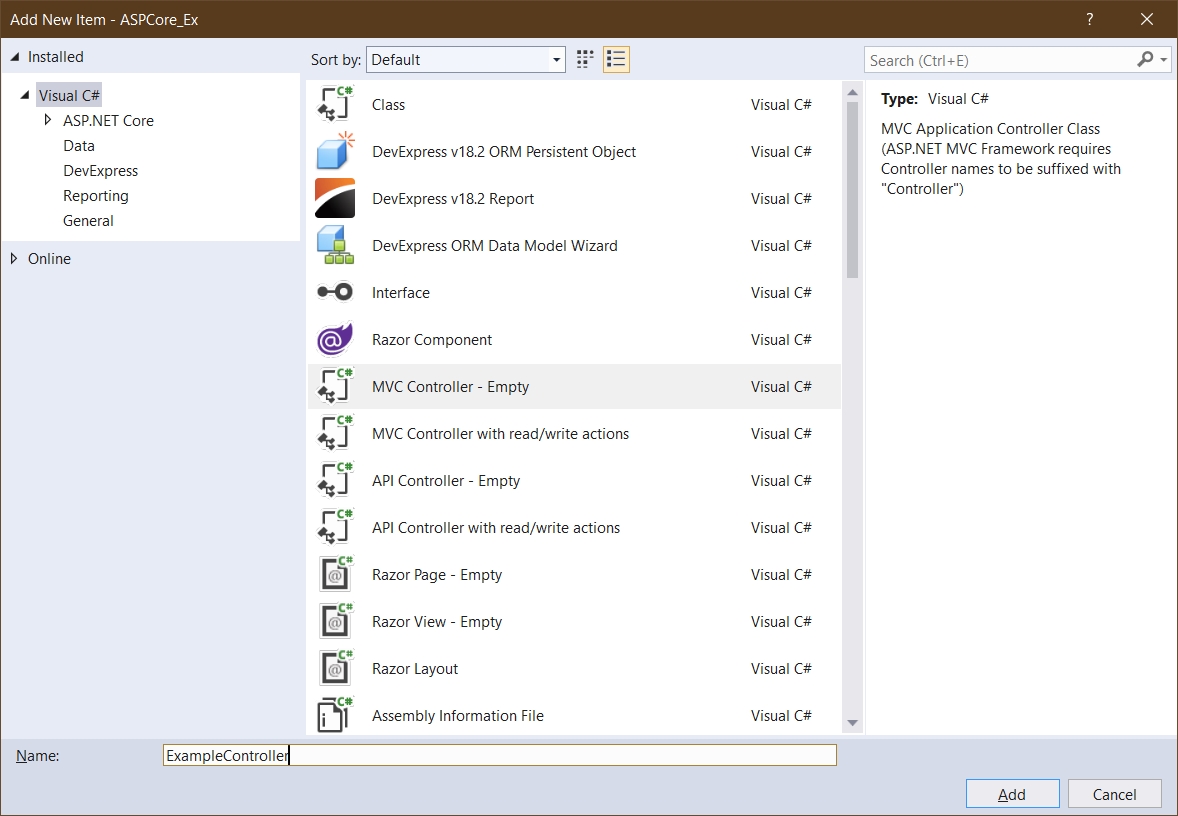Click the MVC Controller read/write actions icon
Image resolution: width=1178 pixels, height=816 pixels.
point(334,434)
